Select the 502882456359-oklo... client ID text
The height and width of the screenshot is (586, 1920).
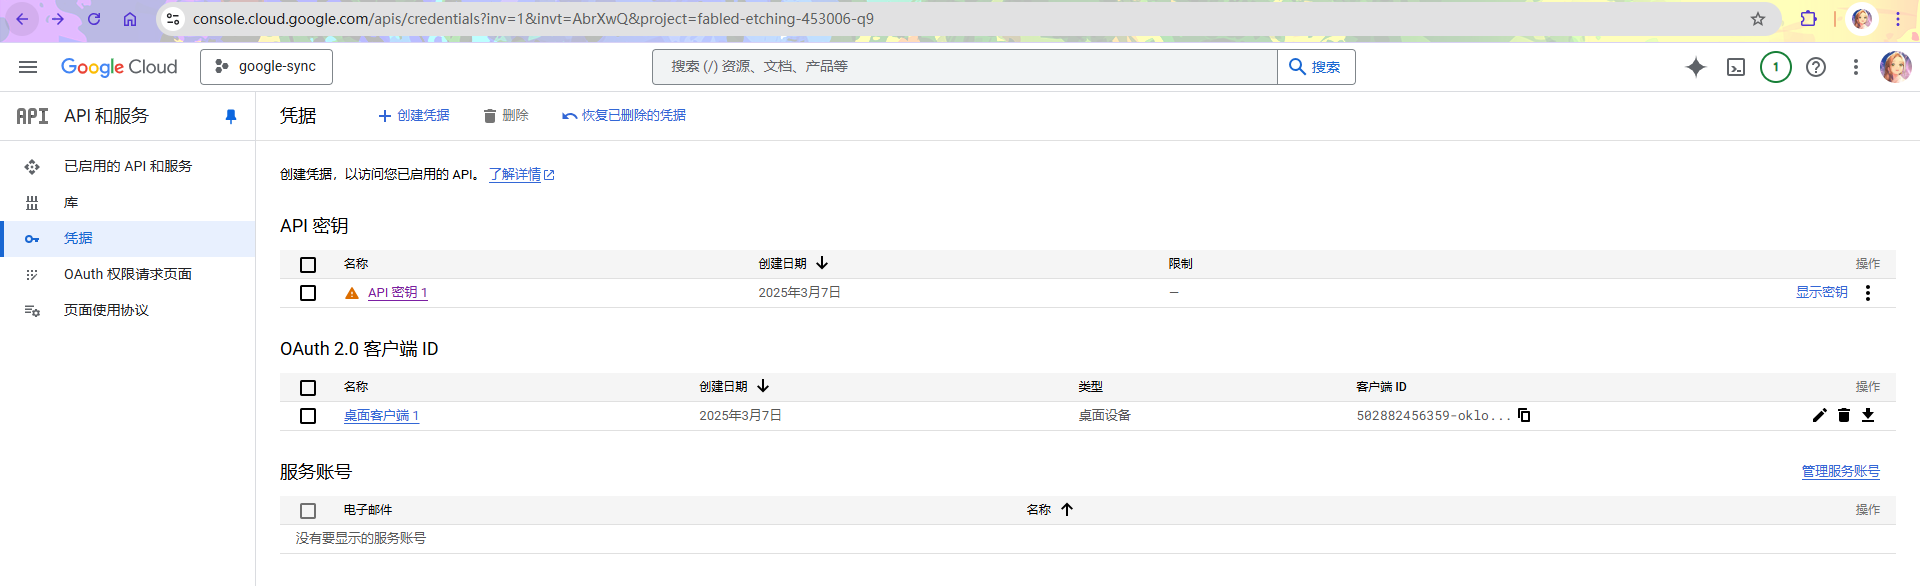coord(1433,416)
